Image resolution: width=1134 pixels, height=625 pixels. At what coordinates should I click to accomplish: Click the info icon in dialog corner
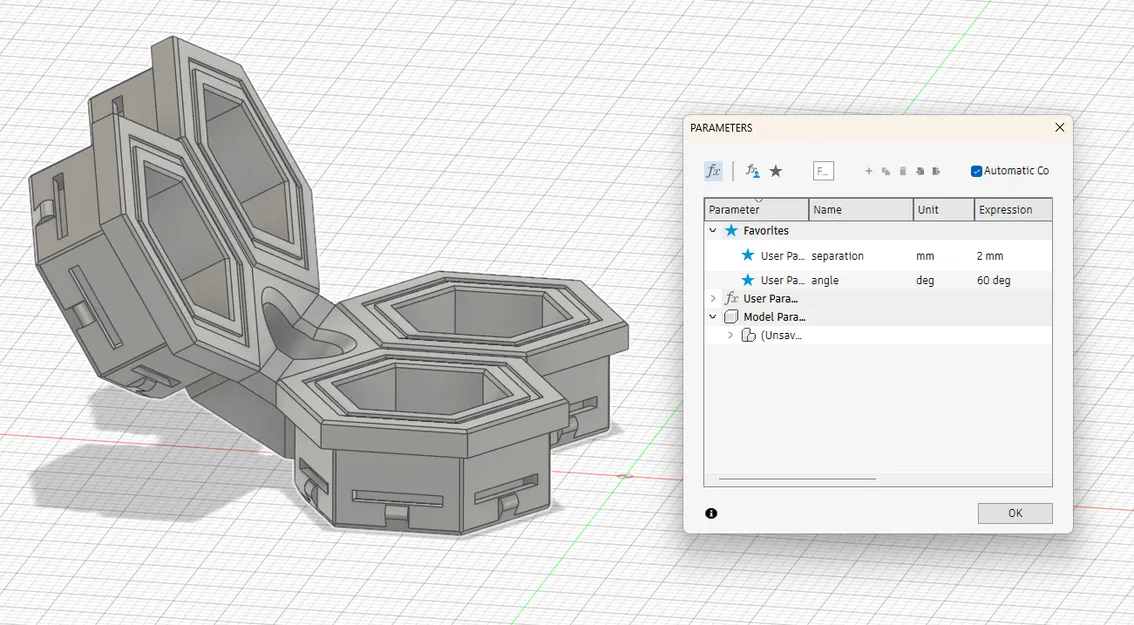coord(711,512)
